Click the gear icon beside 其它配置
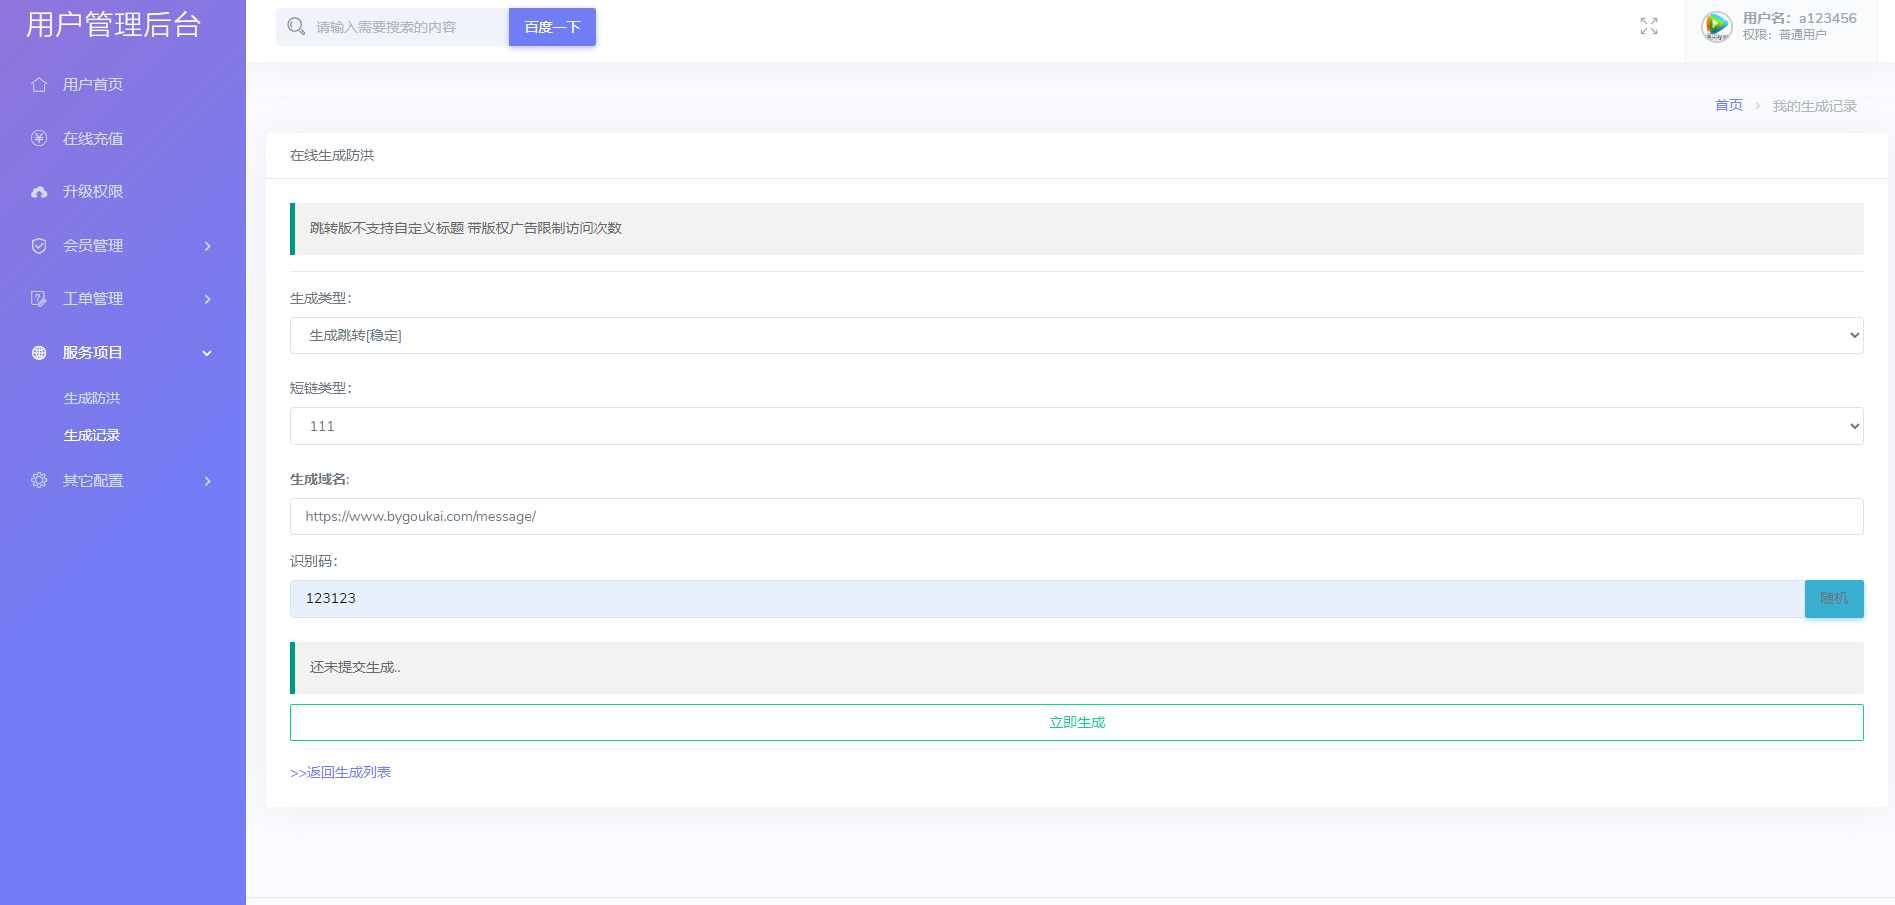 coord(39,481)
